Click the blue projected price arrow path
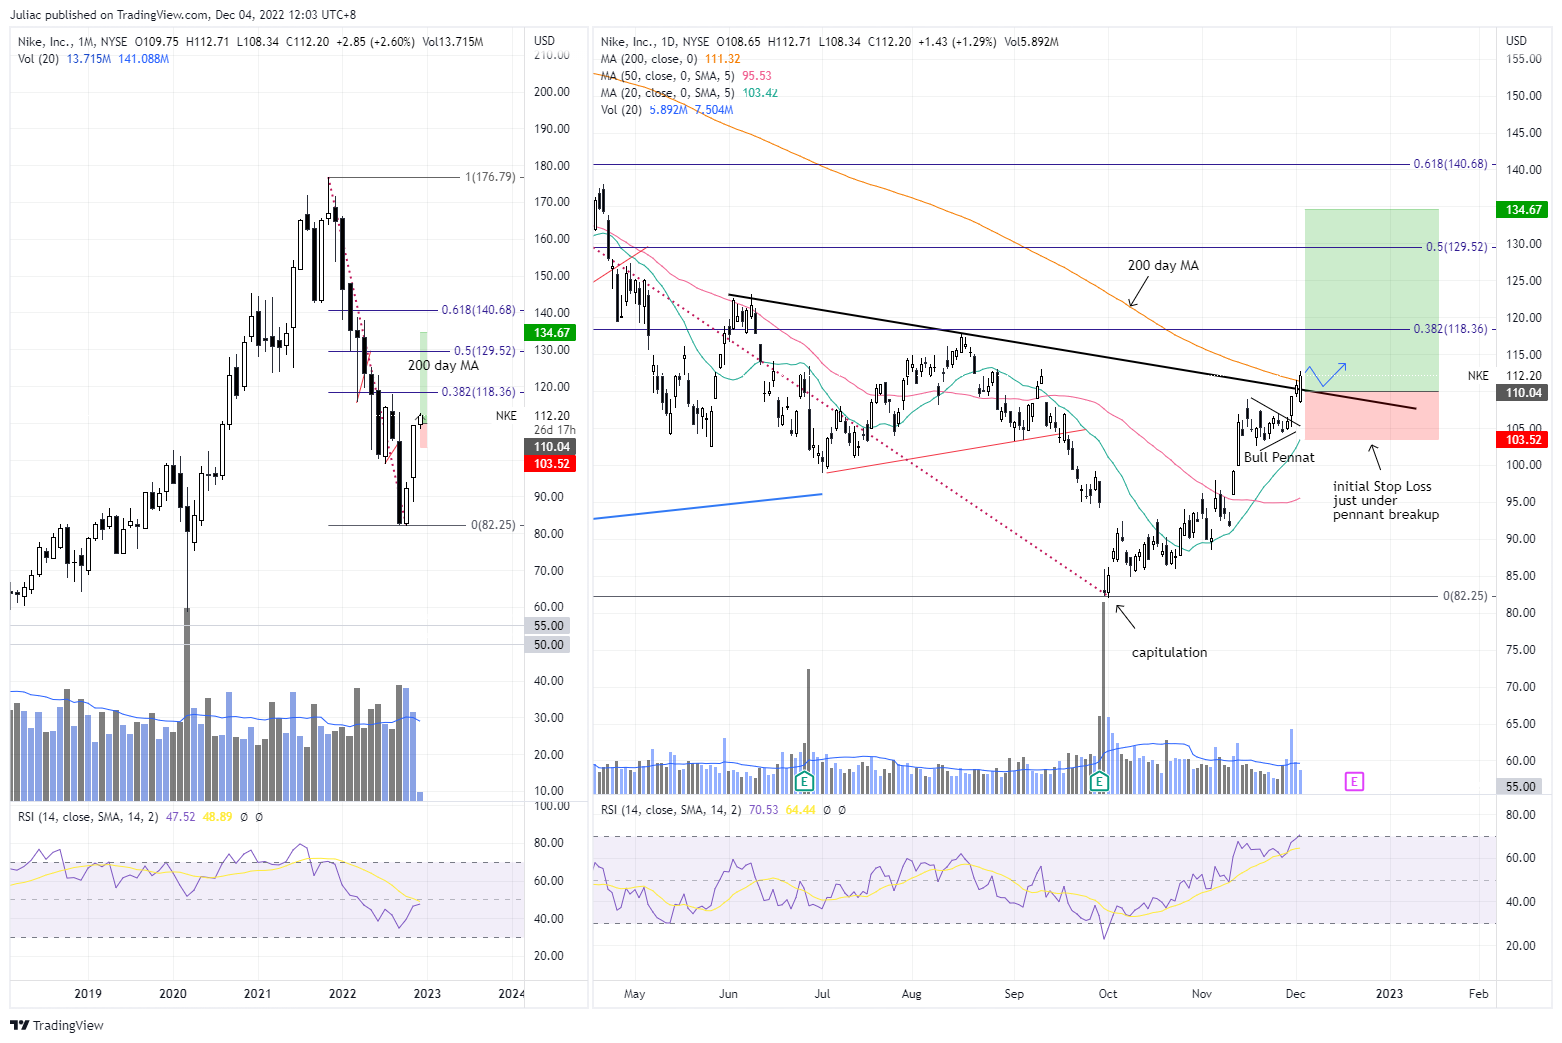 (1326, 374)
